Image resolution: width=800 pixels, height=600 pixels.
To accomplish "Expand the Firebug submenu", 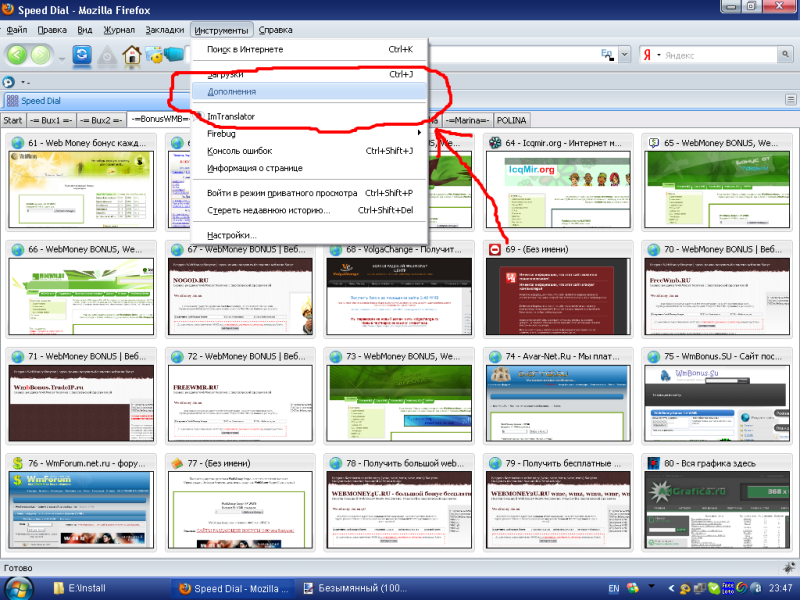I will tap(310, 134).
